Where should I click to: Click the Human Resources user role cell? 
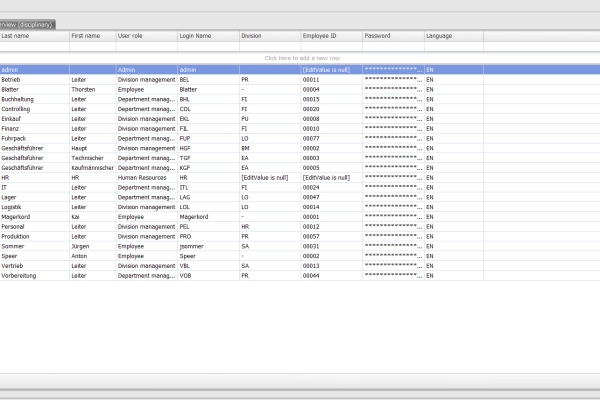coord(147,178)
